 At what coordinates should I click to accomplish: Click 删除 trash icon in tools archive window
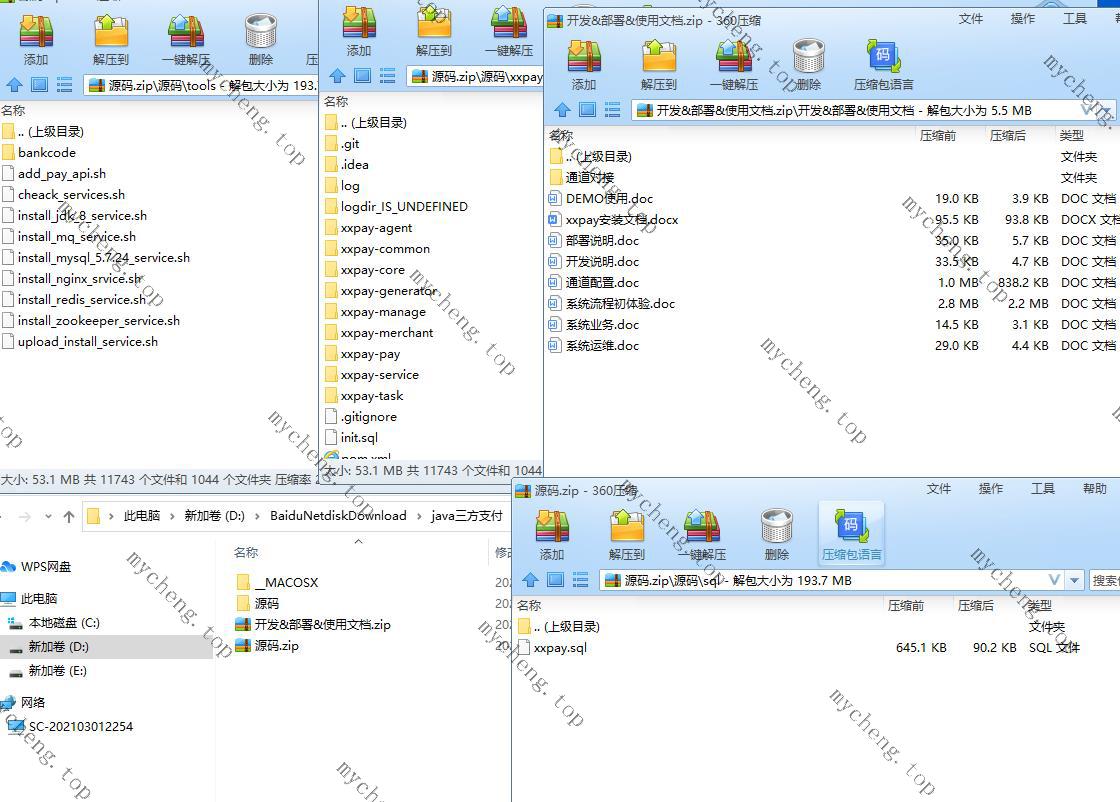261,32
